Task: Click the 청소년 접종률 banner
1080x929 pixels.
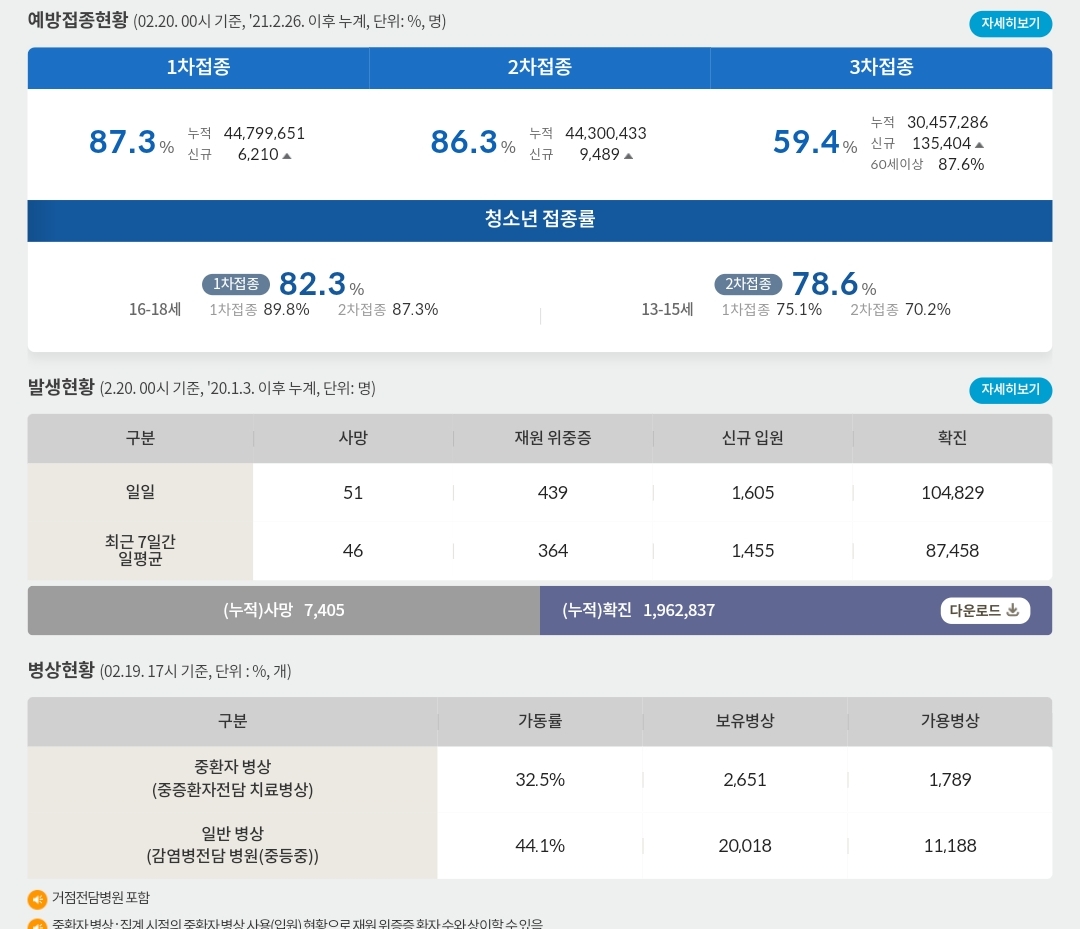Action: 540,220
